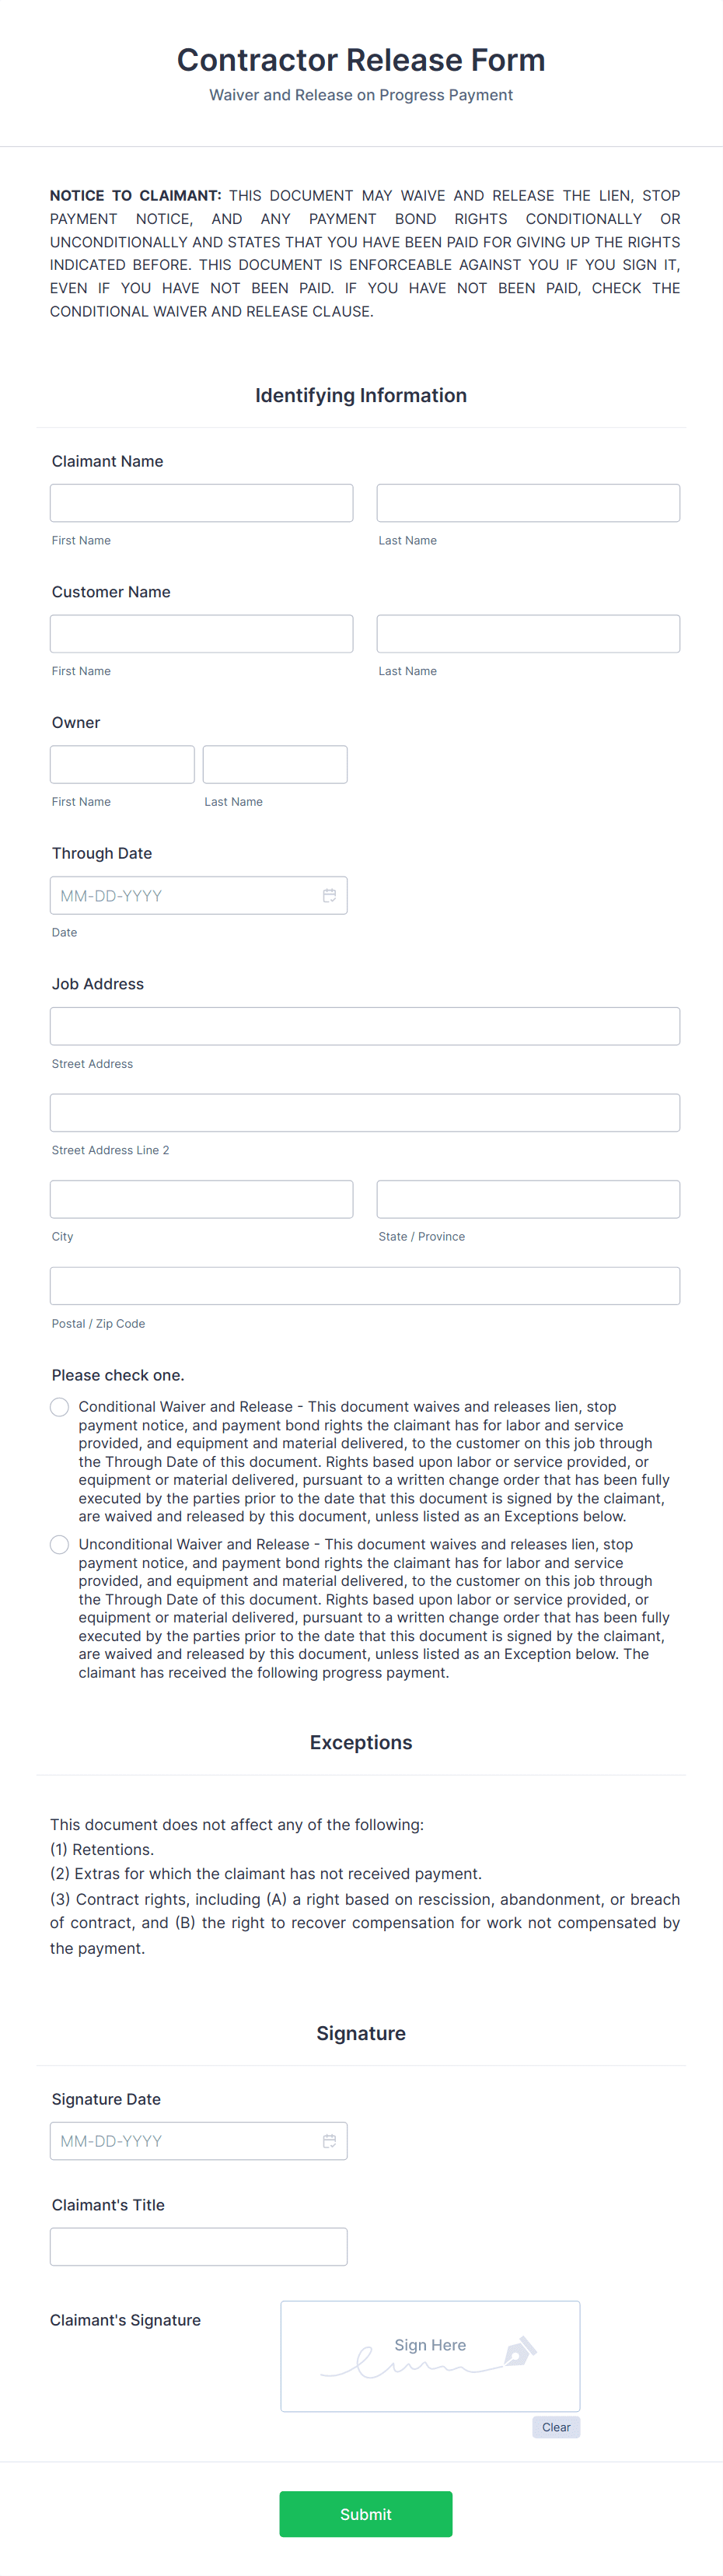Click the green Submit button
The height and width of the screenshot is (2576, 723).
point(365,2513)
